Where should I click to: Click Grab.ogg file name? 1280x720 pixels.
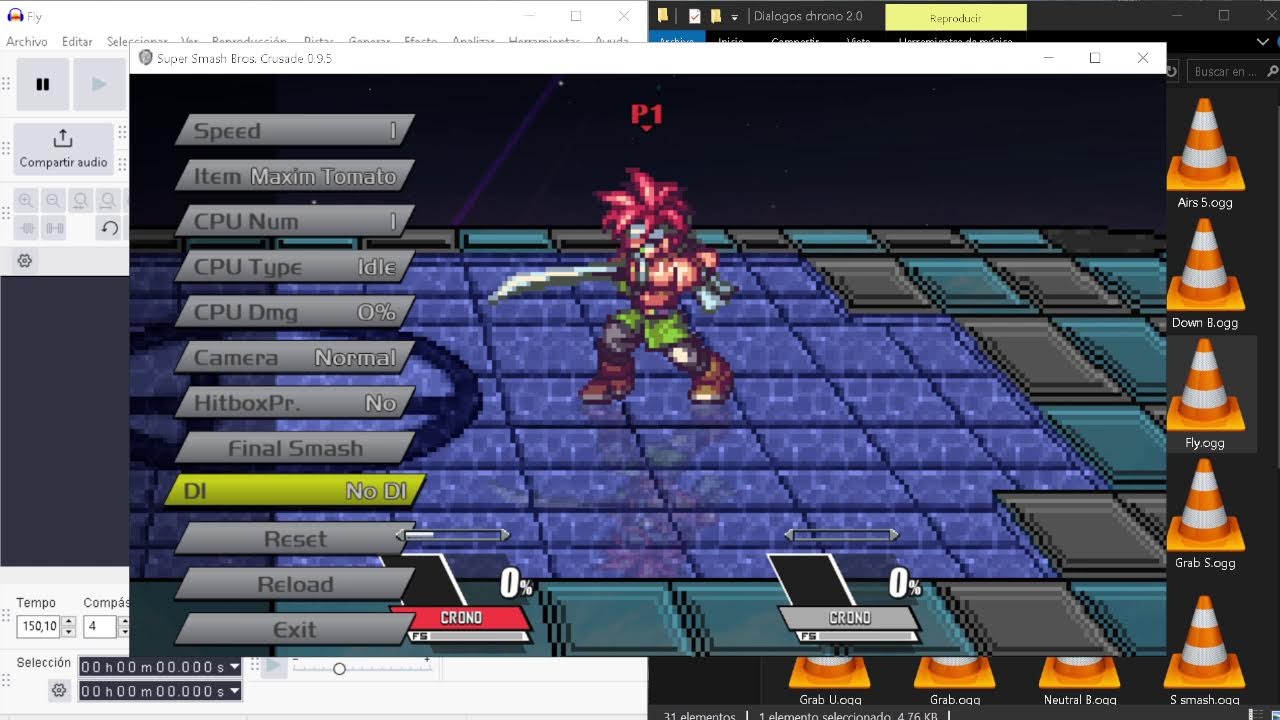[955, 700]
